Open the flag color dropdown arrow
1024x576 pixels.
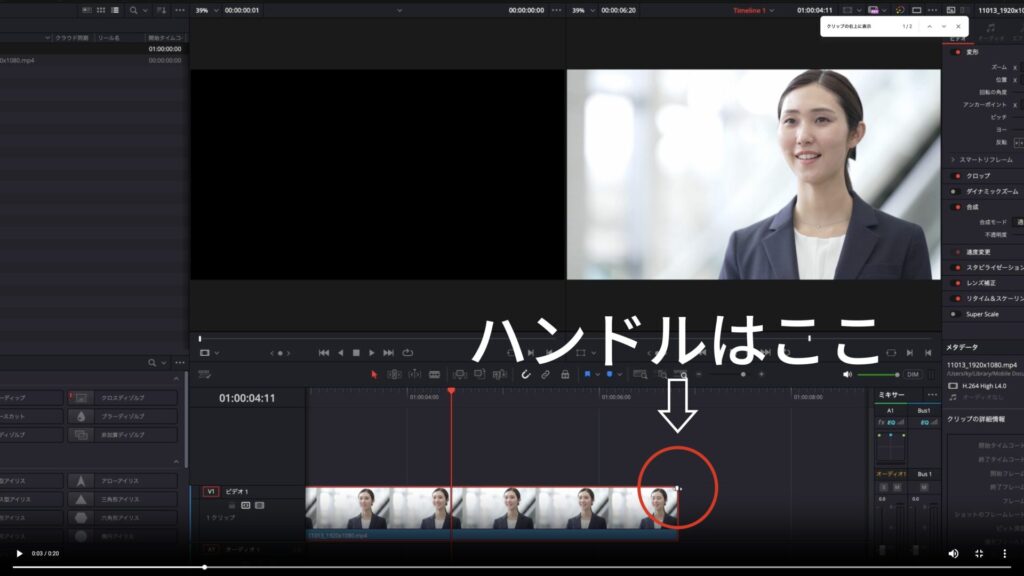pyautogui.click(x=597, y=375)
